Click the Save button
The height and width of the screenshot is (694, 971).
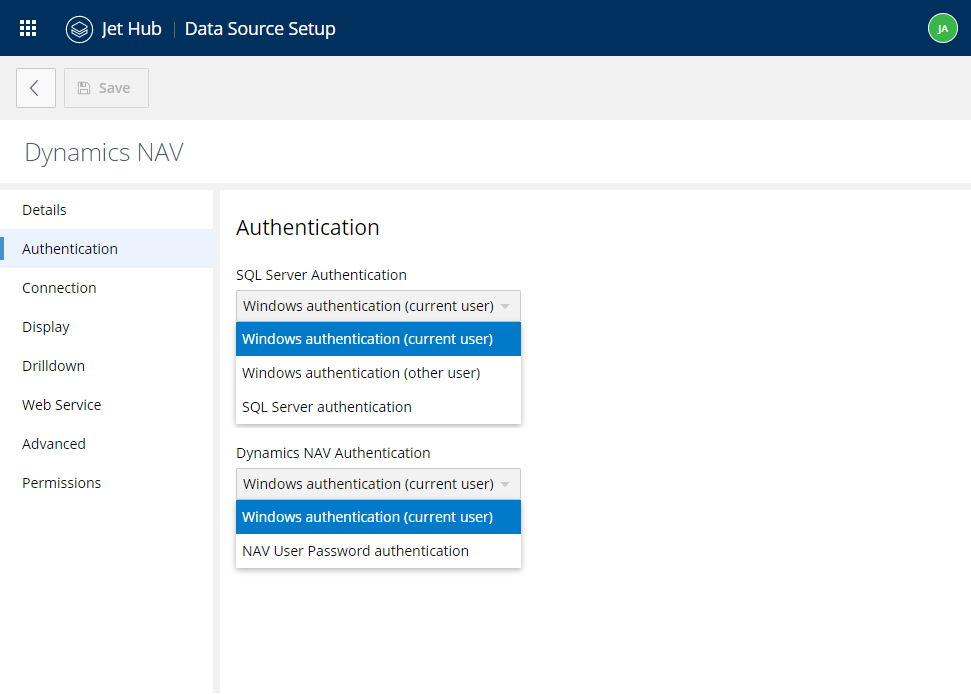(x=107, y=88)
